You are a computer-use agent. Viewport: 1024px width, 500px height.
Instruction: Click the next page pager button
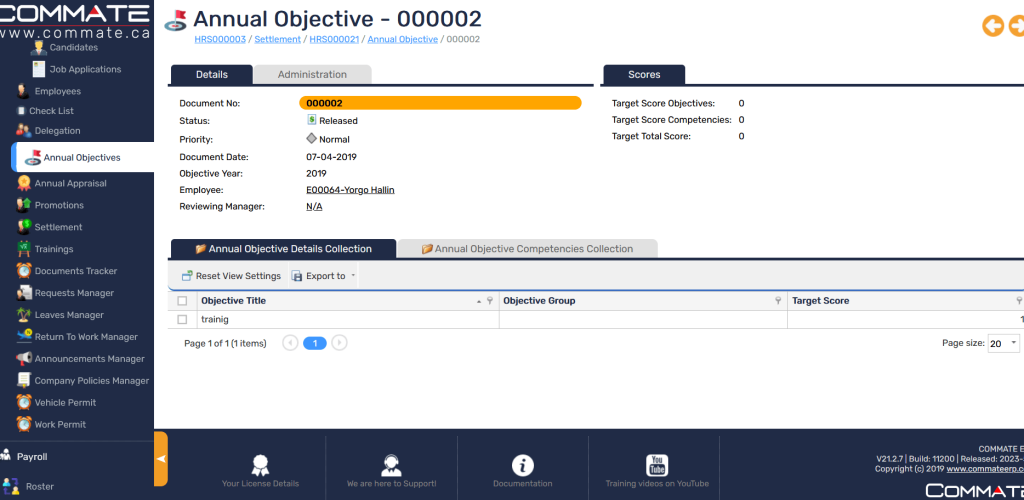pos(339,343)
